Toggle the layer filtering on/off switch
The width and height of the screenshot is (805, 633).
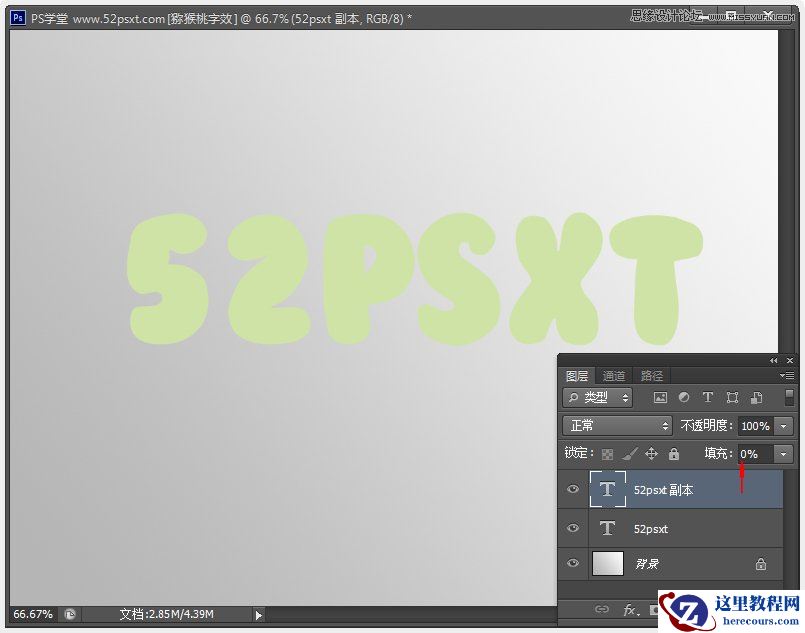(790, 397)
